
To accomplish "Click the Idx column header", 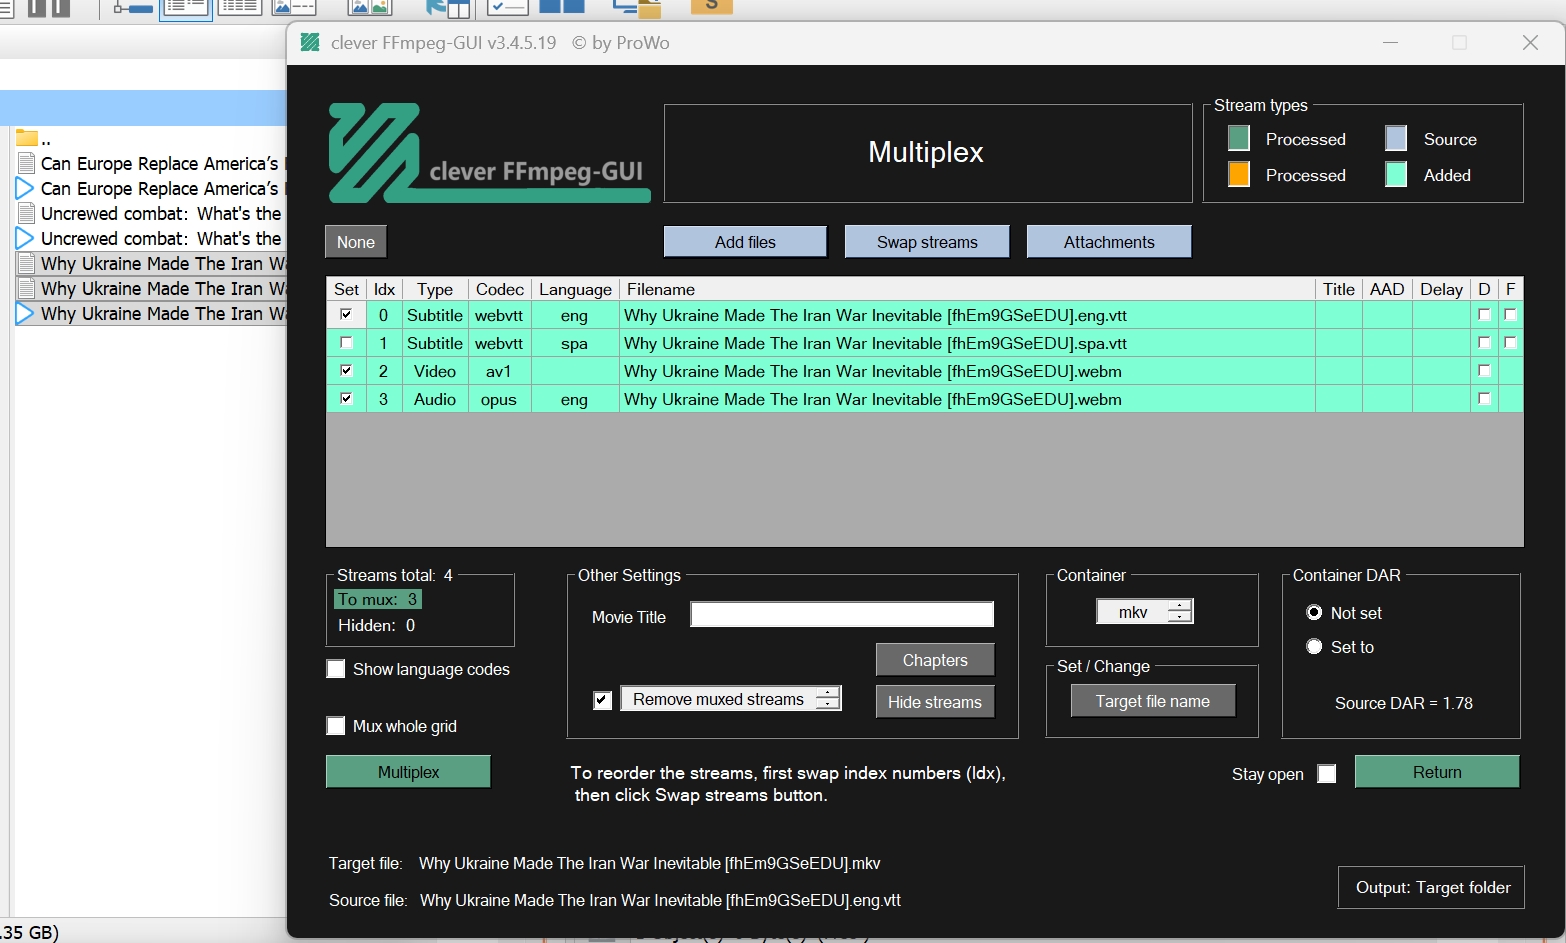I will coord(384,289).
